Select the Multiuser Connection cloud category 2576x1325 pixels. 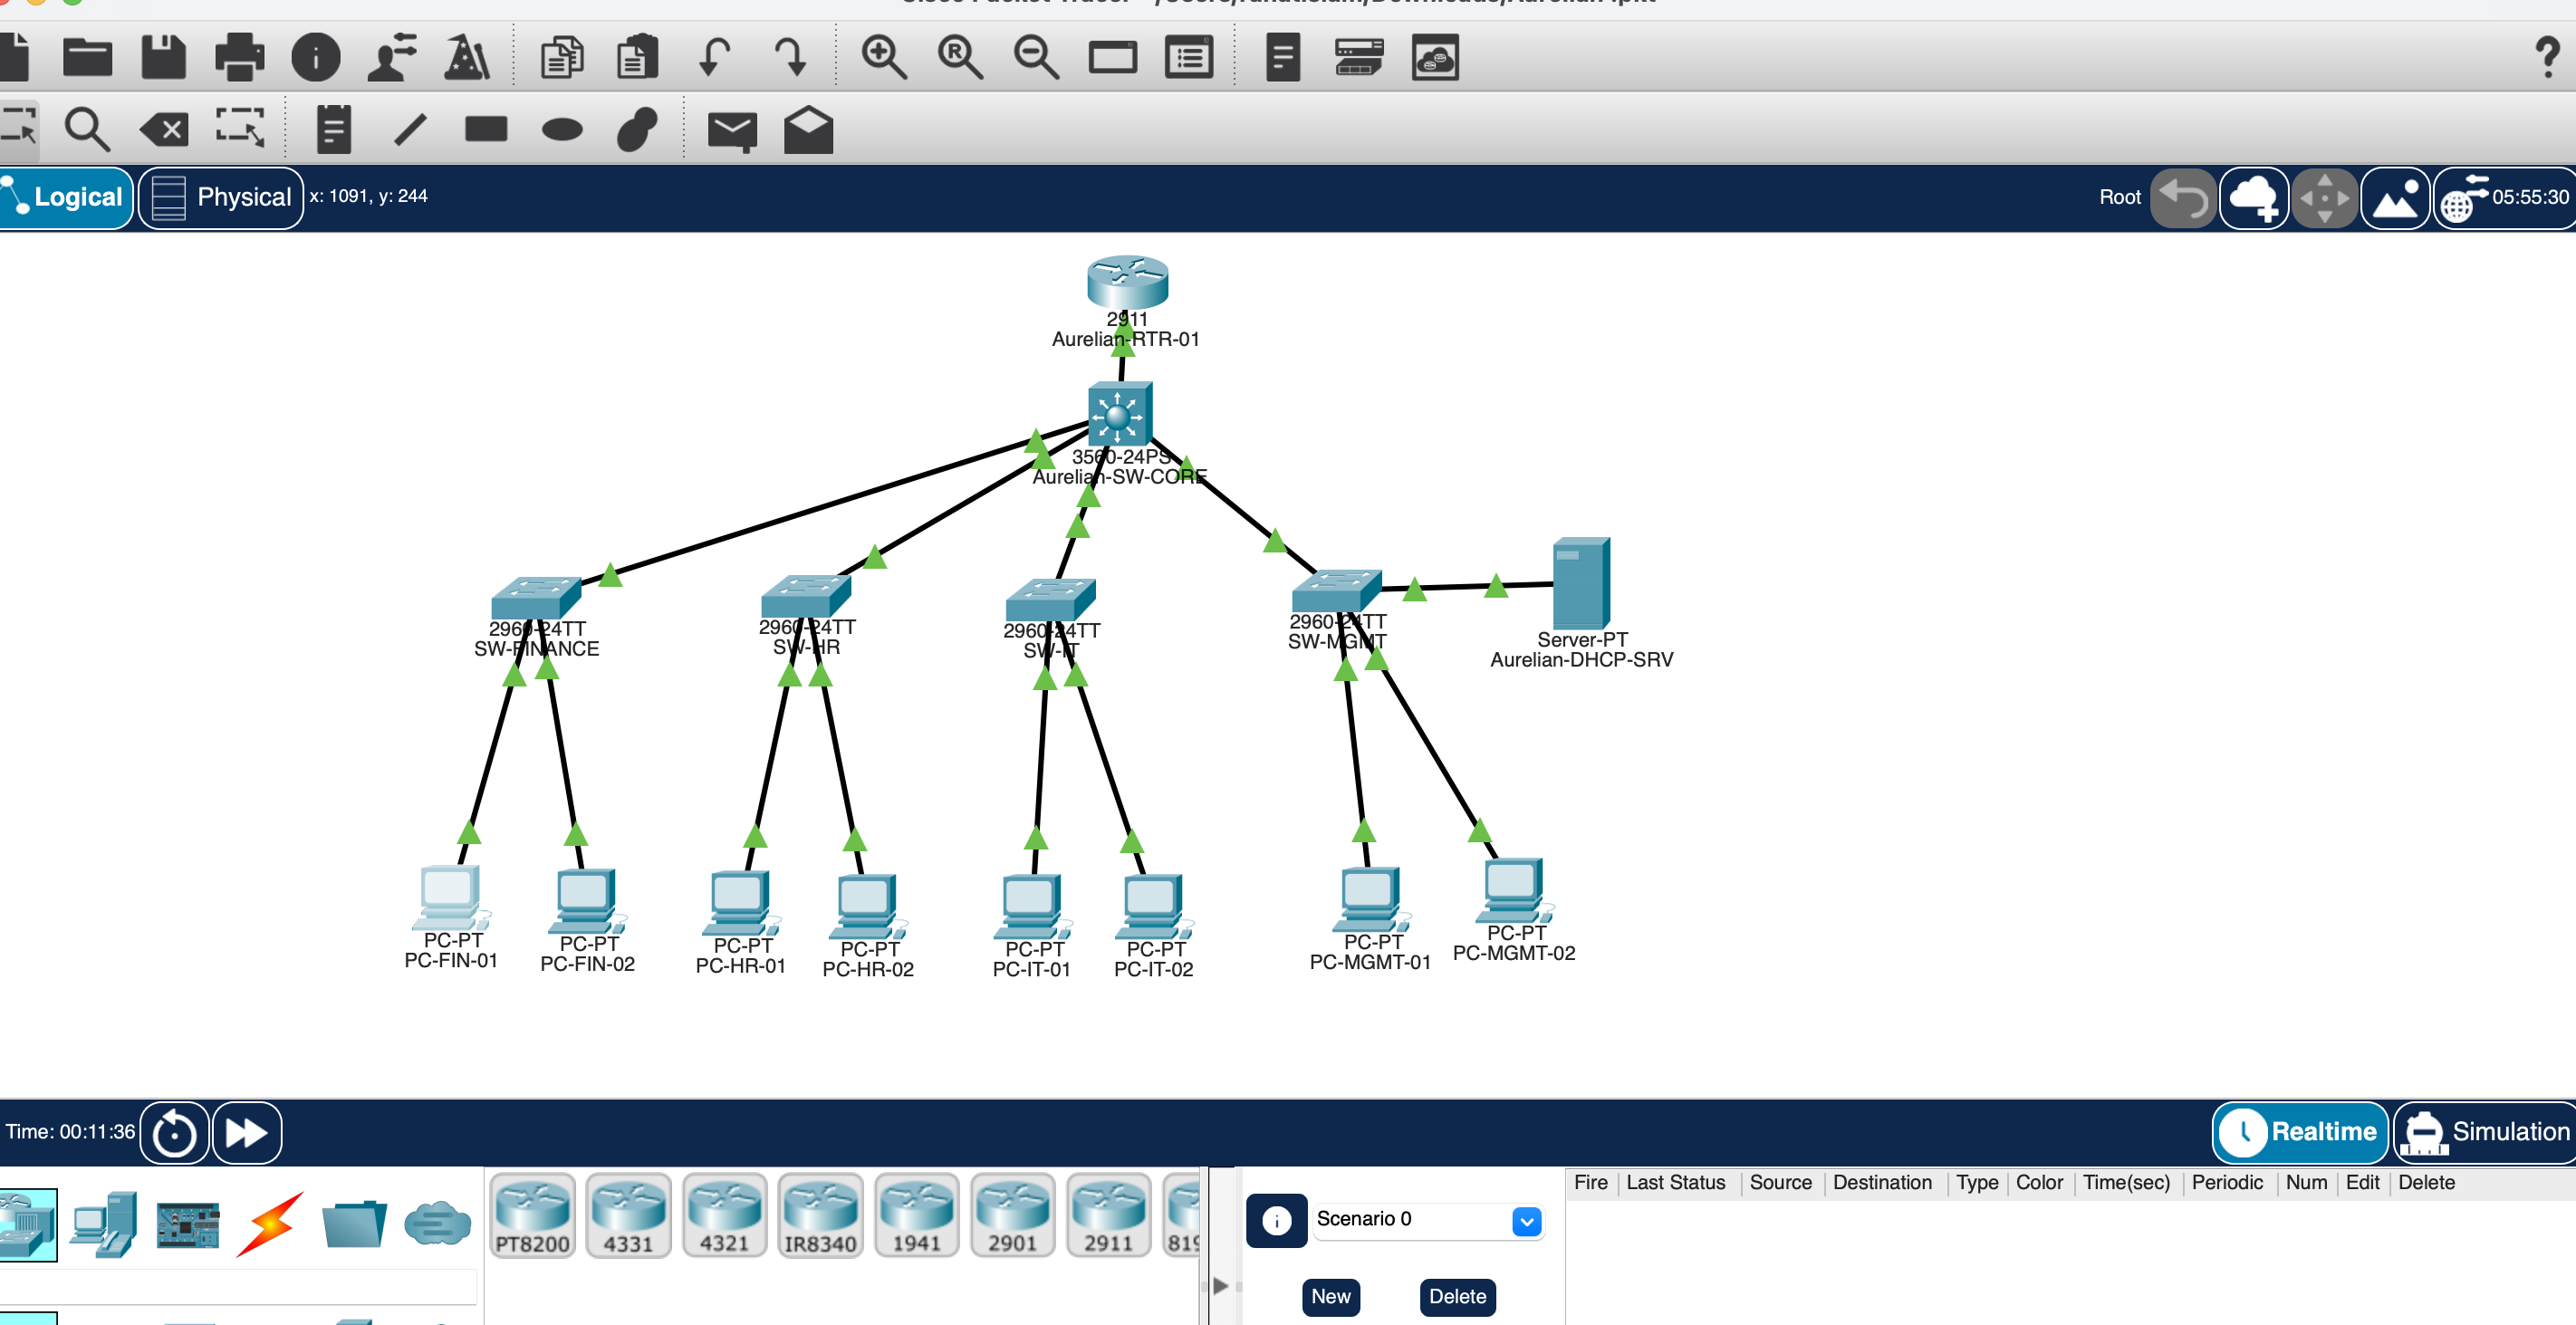click(437, 1224)
